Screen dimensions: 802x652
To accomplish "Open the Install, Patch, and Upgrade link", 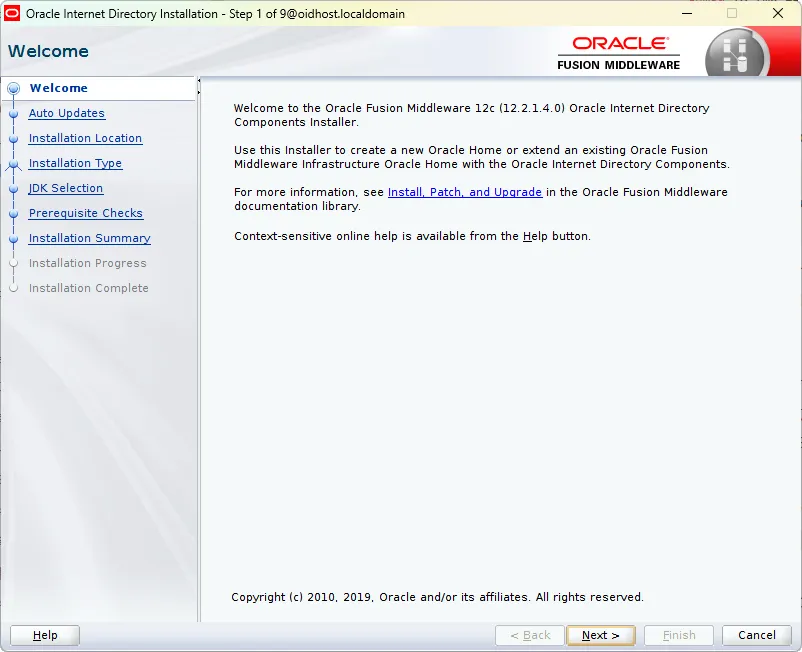I will 464,192.
